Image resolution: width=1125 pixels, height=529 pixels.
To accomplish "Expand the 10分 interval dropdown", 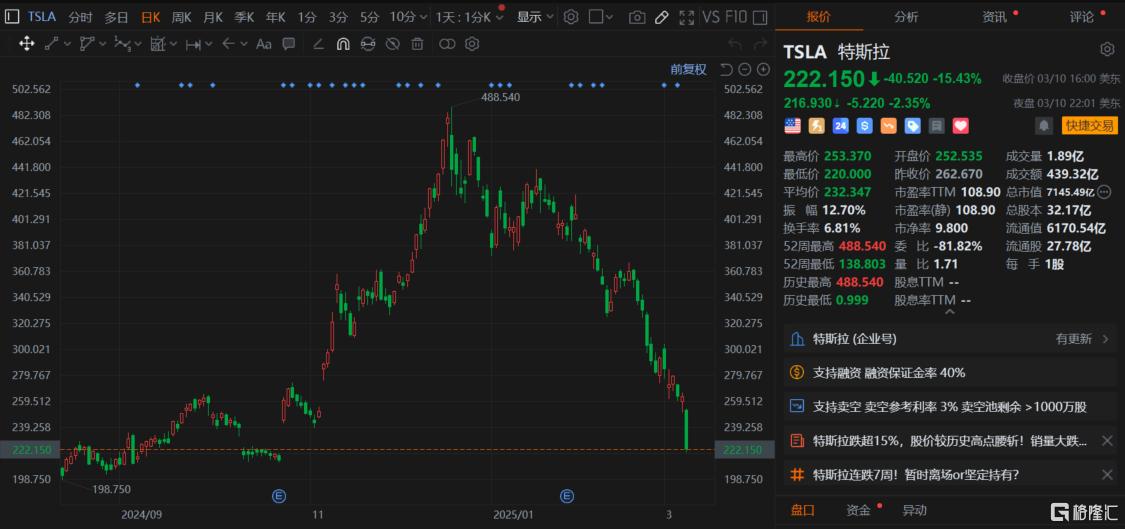I will coord(423,17).
